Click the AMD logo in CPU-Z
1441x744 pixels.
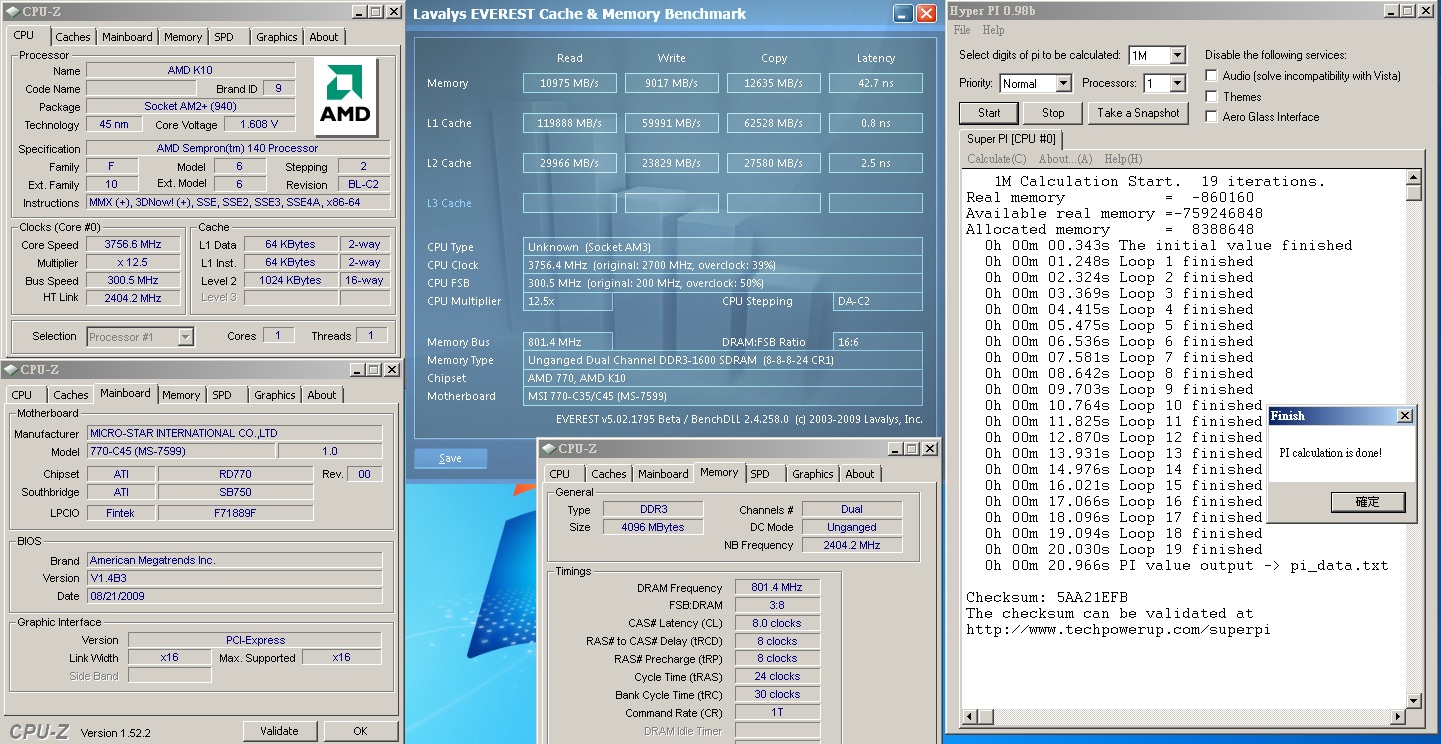pyautogui.click(x=345, y=96)
